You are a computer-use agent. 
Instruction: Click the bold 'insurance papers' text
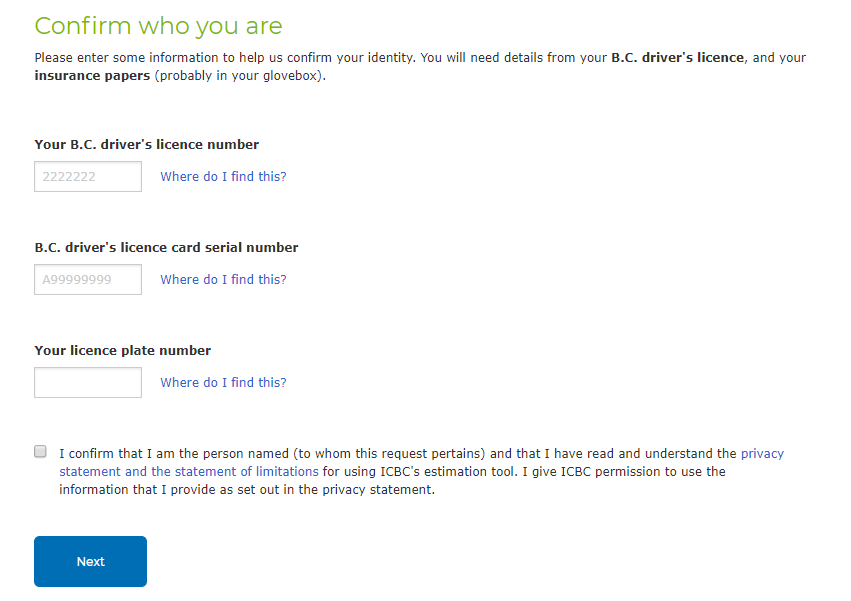92,75
